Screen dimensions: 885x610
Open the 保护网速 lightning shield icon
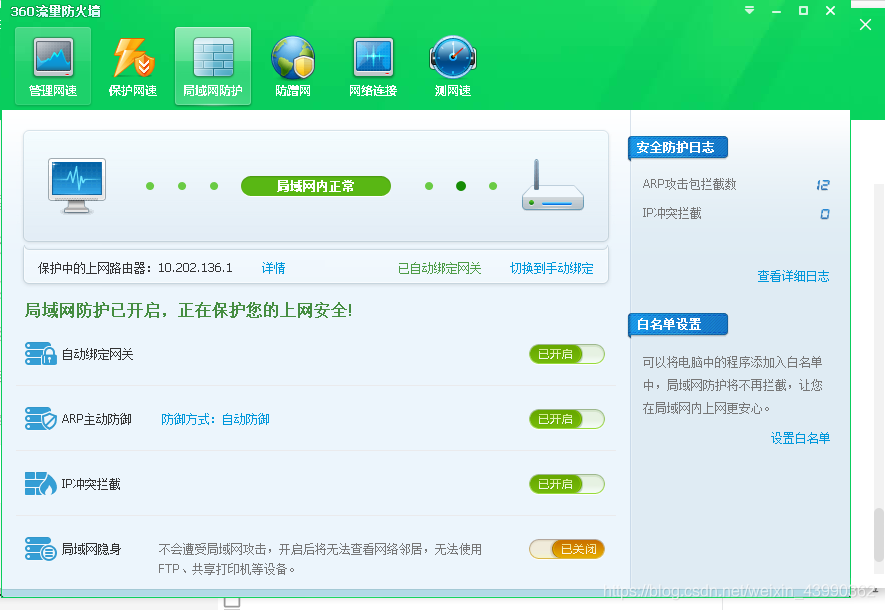click(x=133, y=58)
